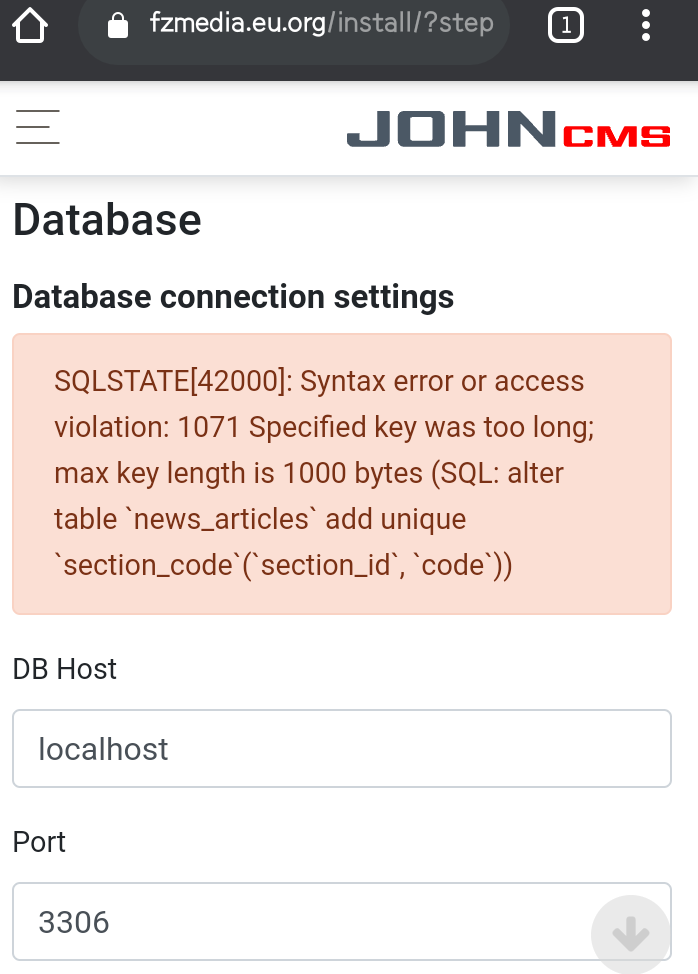Open the hamburger navigation menu

tap(38, 127)
